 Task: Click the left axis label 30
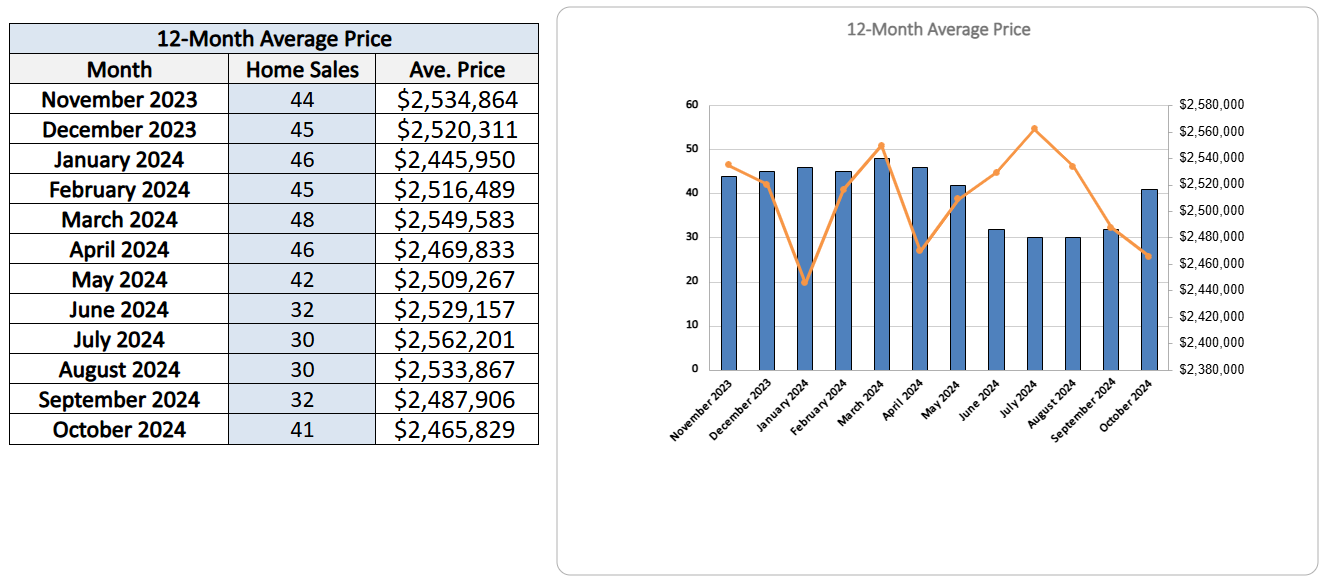[x=692, y=237]
